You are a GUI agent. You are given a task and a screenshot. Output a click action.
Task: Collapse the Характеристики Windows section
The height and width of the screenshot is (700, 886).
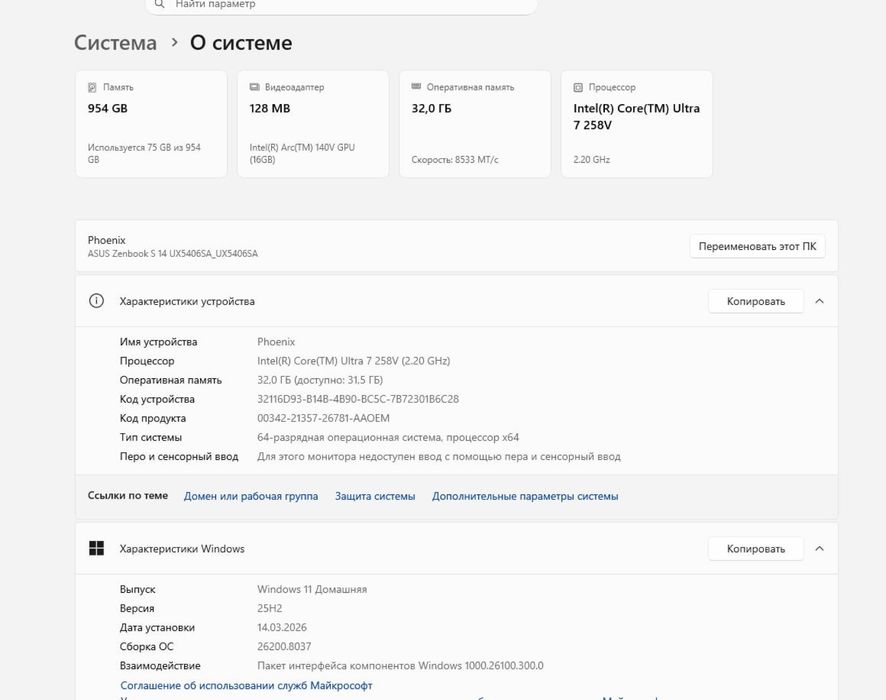point(819,549)
